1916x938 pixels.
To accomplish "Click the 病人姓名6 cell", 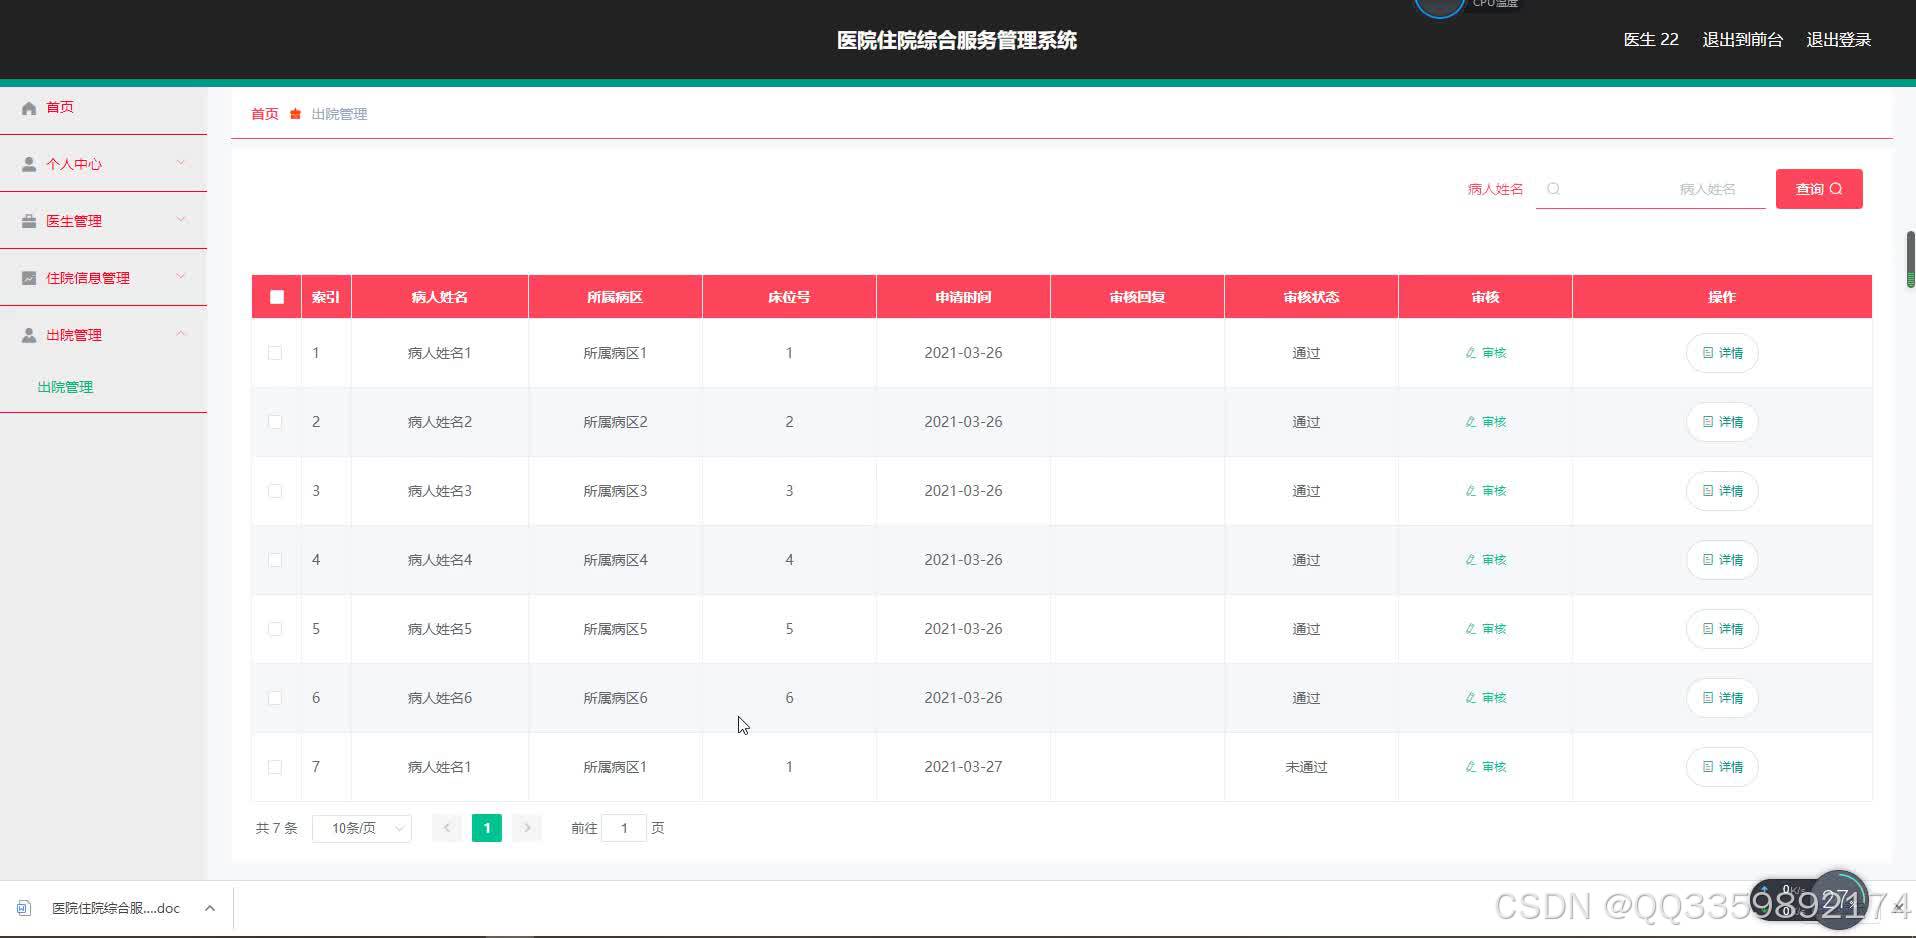I will coord(440,698).
